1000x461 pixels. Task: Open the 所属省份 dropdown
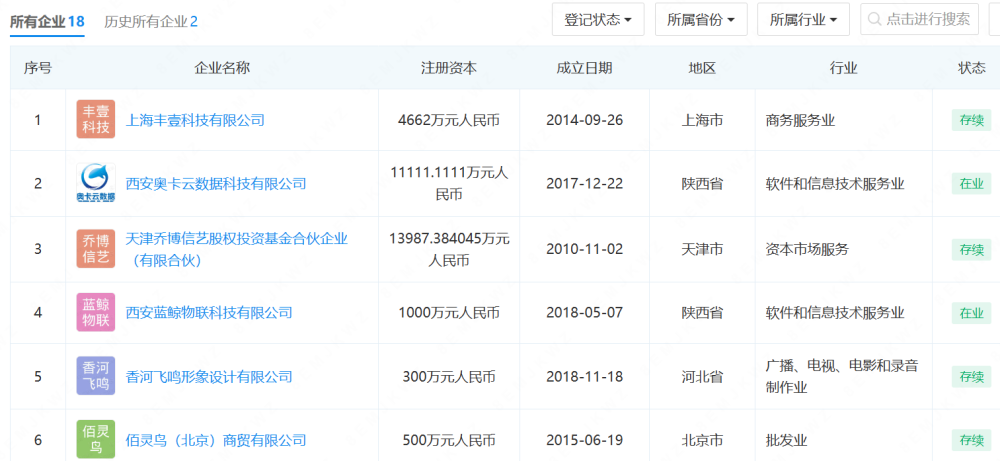[x=701, y=19]
